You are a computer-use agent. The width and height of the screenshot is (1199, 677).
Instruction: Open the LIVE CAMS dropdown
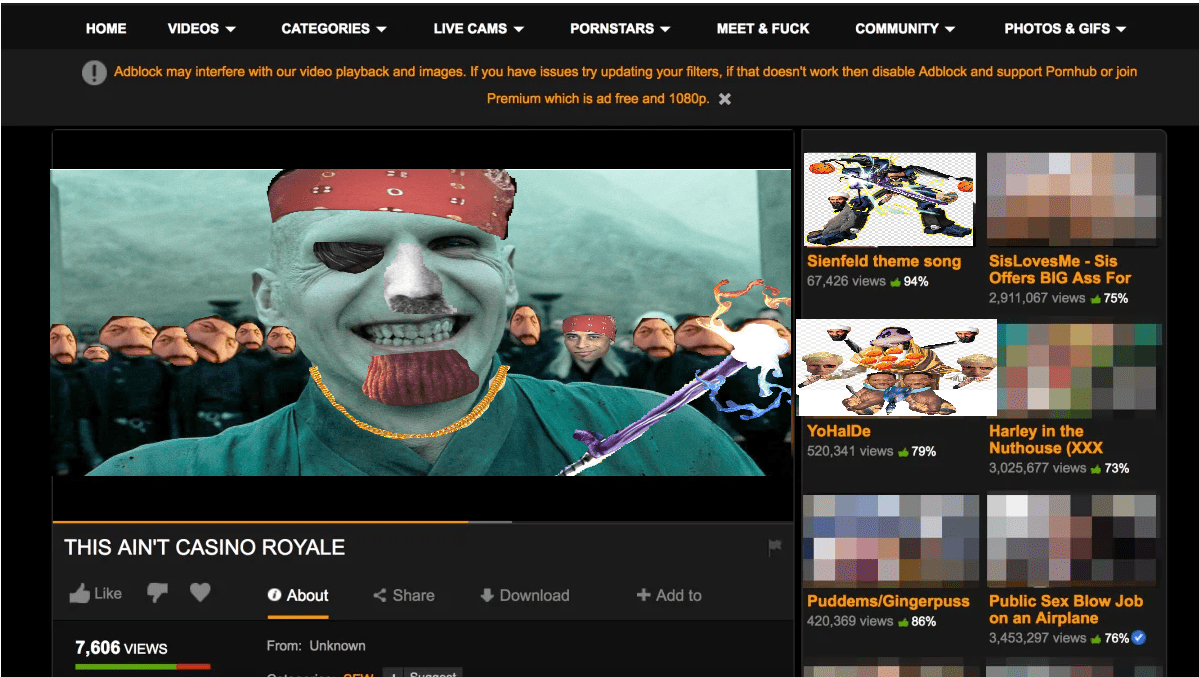point(479,28)
